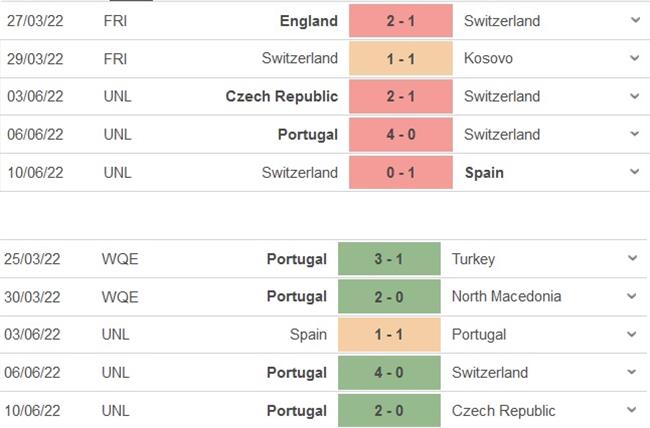Click the 0 - 1 Spain score box
Viewport: 650px width, 428px height.
point(400,172)
